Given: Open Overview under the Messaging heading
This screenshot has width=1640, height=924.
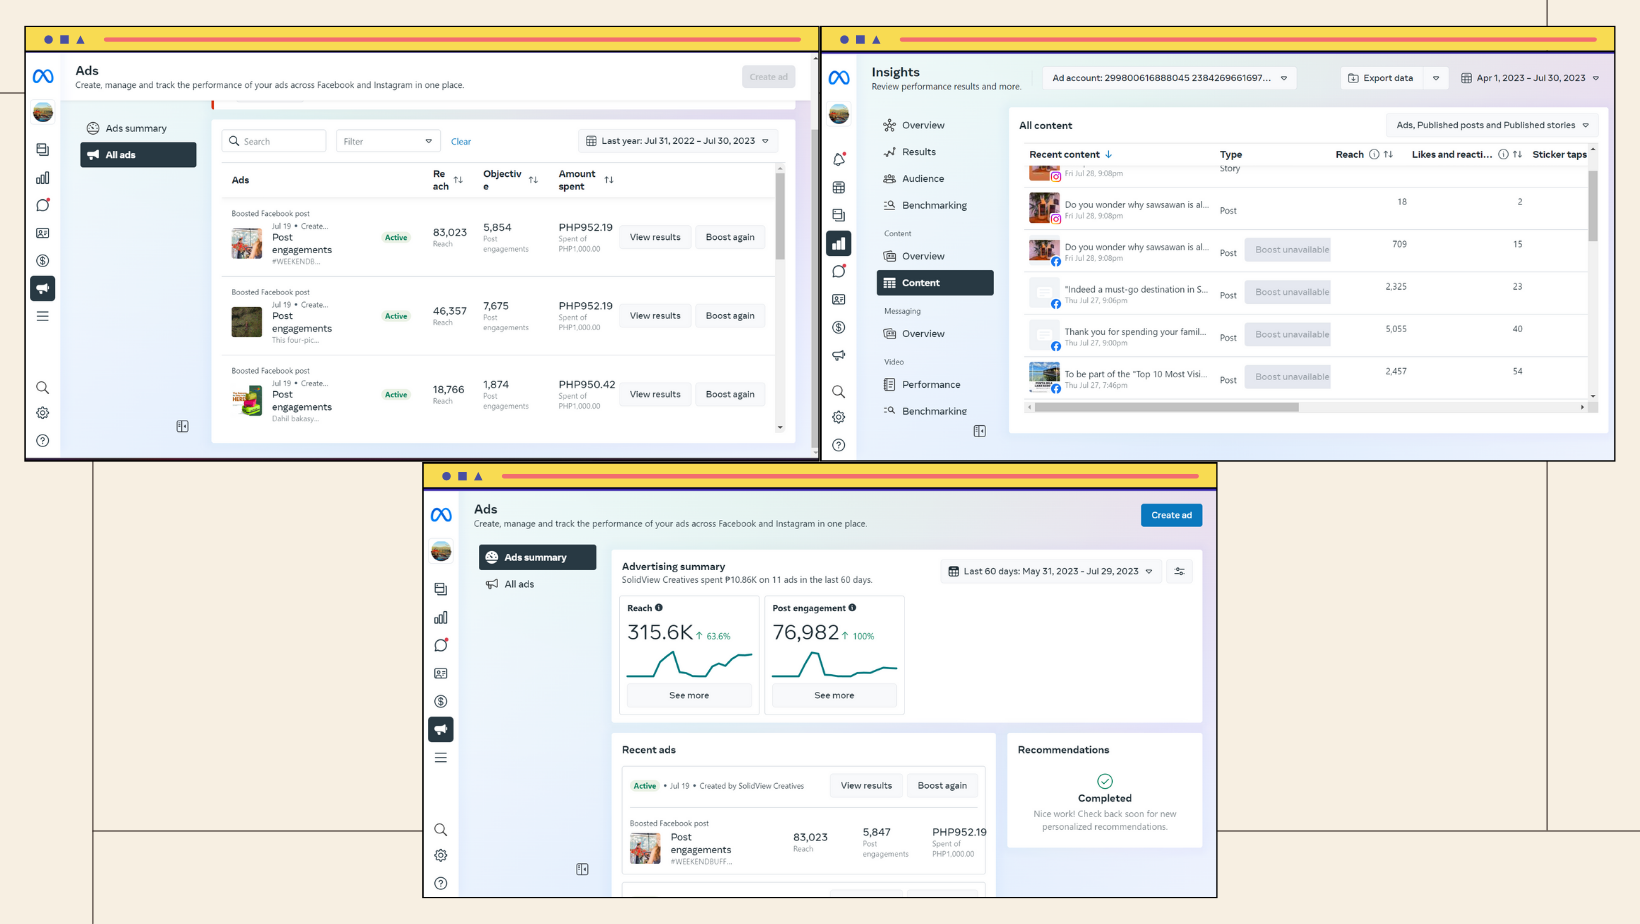Looking at the screenshot, I should (923, 334).
